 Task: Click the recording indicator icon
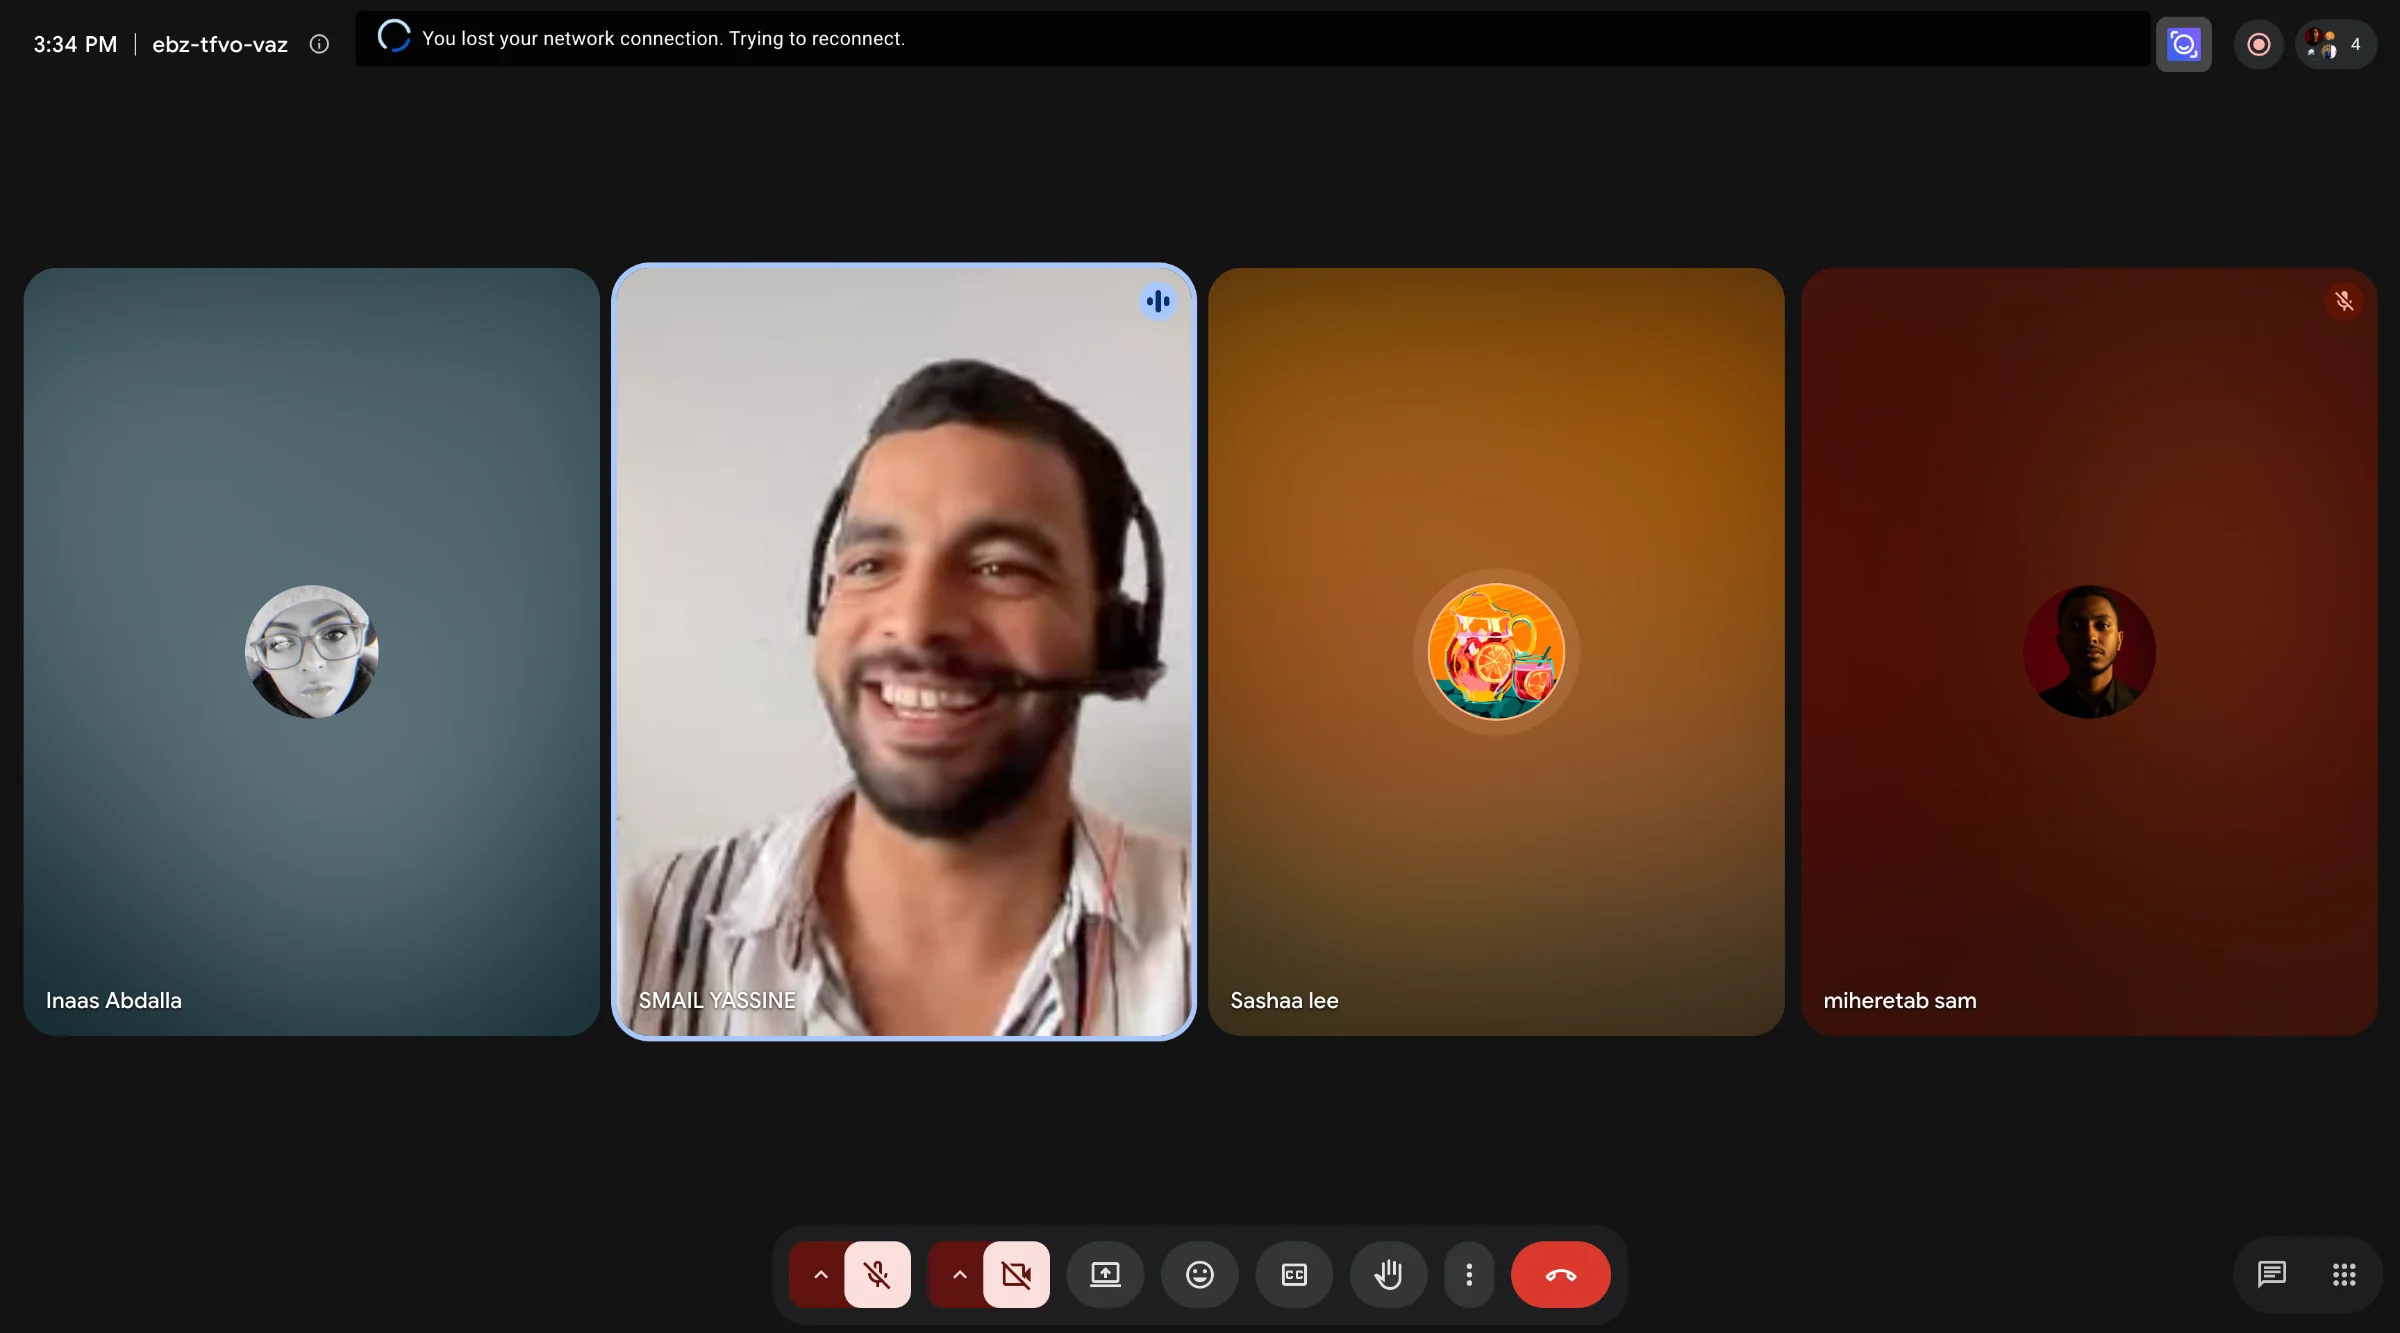(x=2258, y=44)
